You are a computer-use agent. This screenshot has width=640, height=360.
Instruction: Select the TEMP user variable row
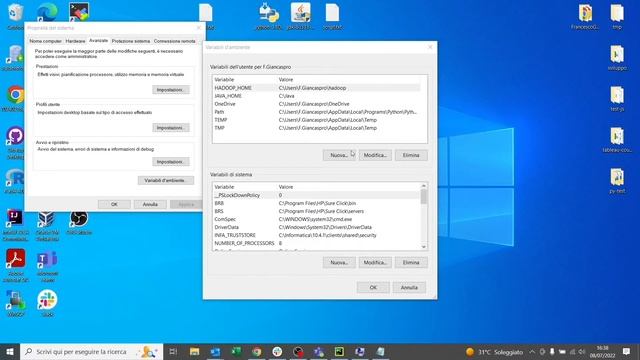click(x=316, y=120)
